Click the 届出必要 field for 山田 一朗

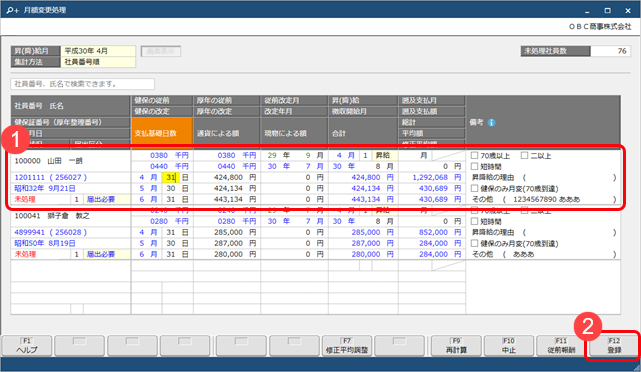point(107,199)
